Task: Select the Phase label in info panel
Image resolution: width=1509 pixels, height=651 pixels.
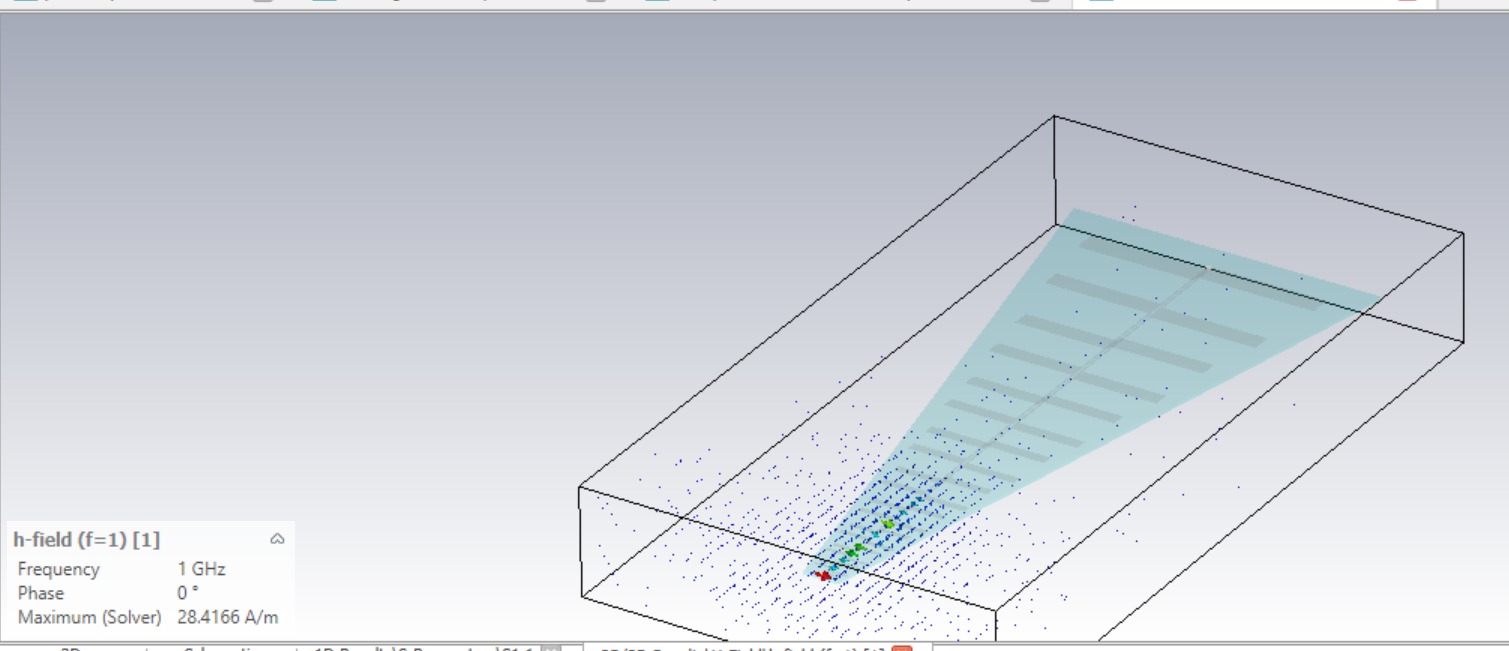Action: pos(40,593)
